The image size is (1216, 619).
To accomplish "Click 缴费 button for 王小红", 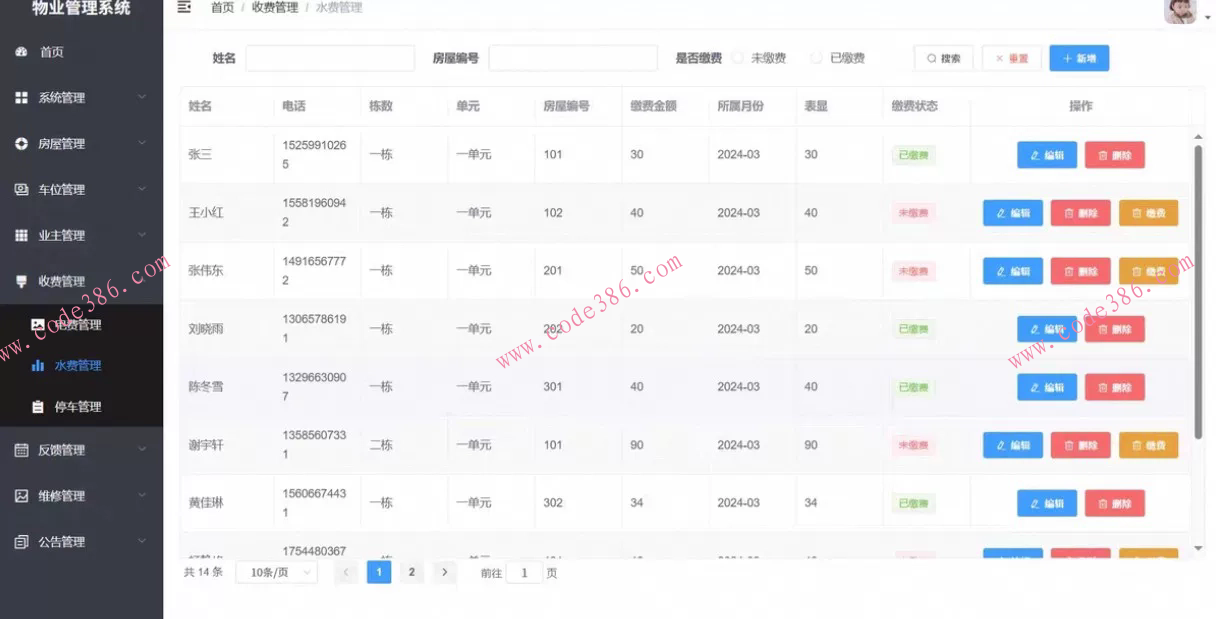I will [x=1148, y=213].
